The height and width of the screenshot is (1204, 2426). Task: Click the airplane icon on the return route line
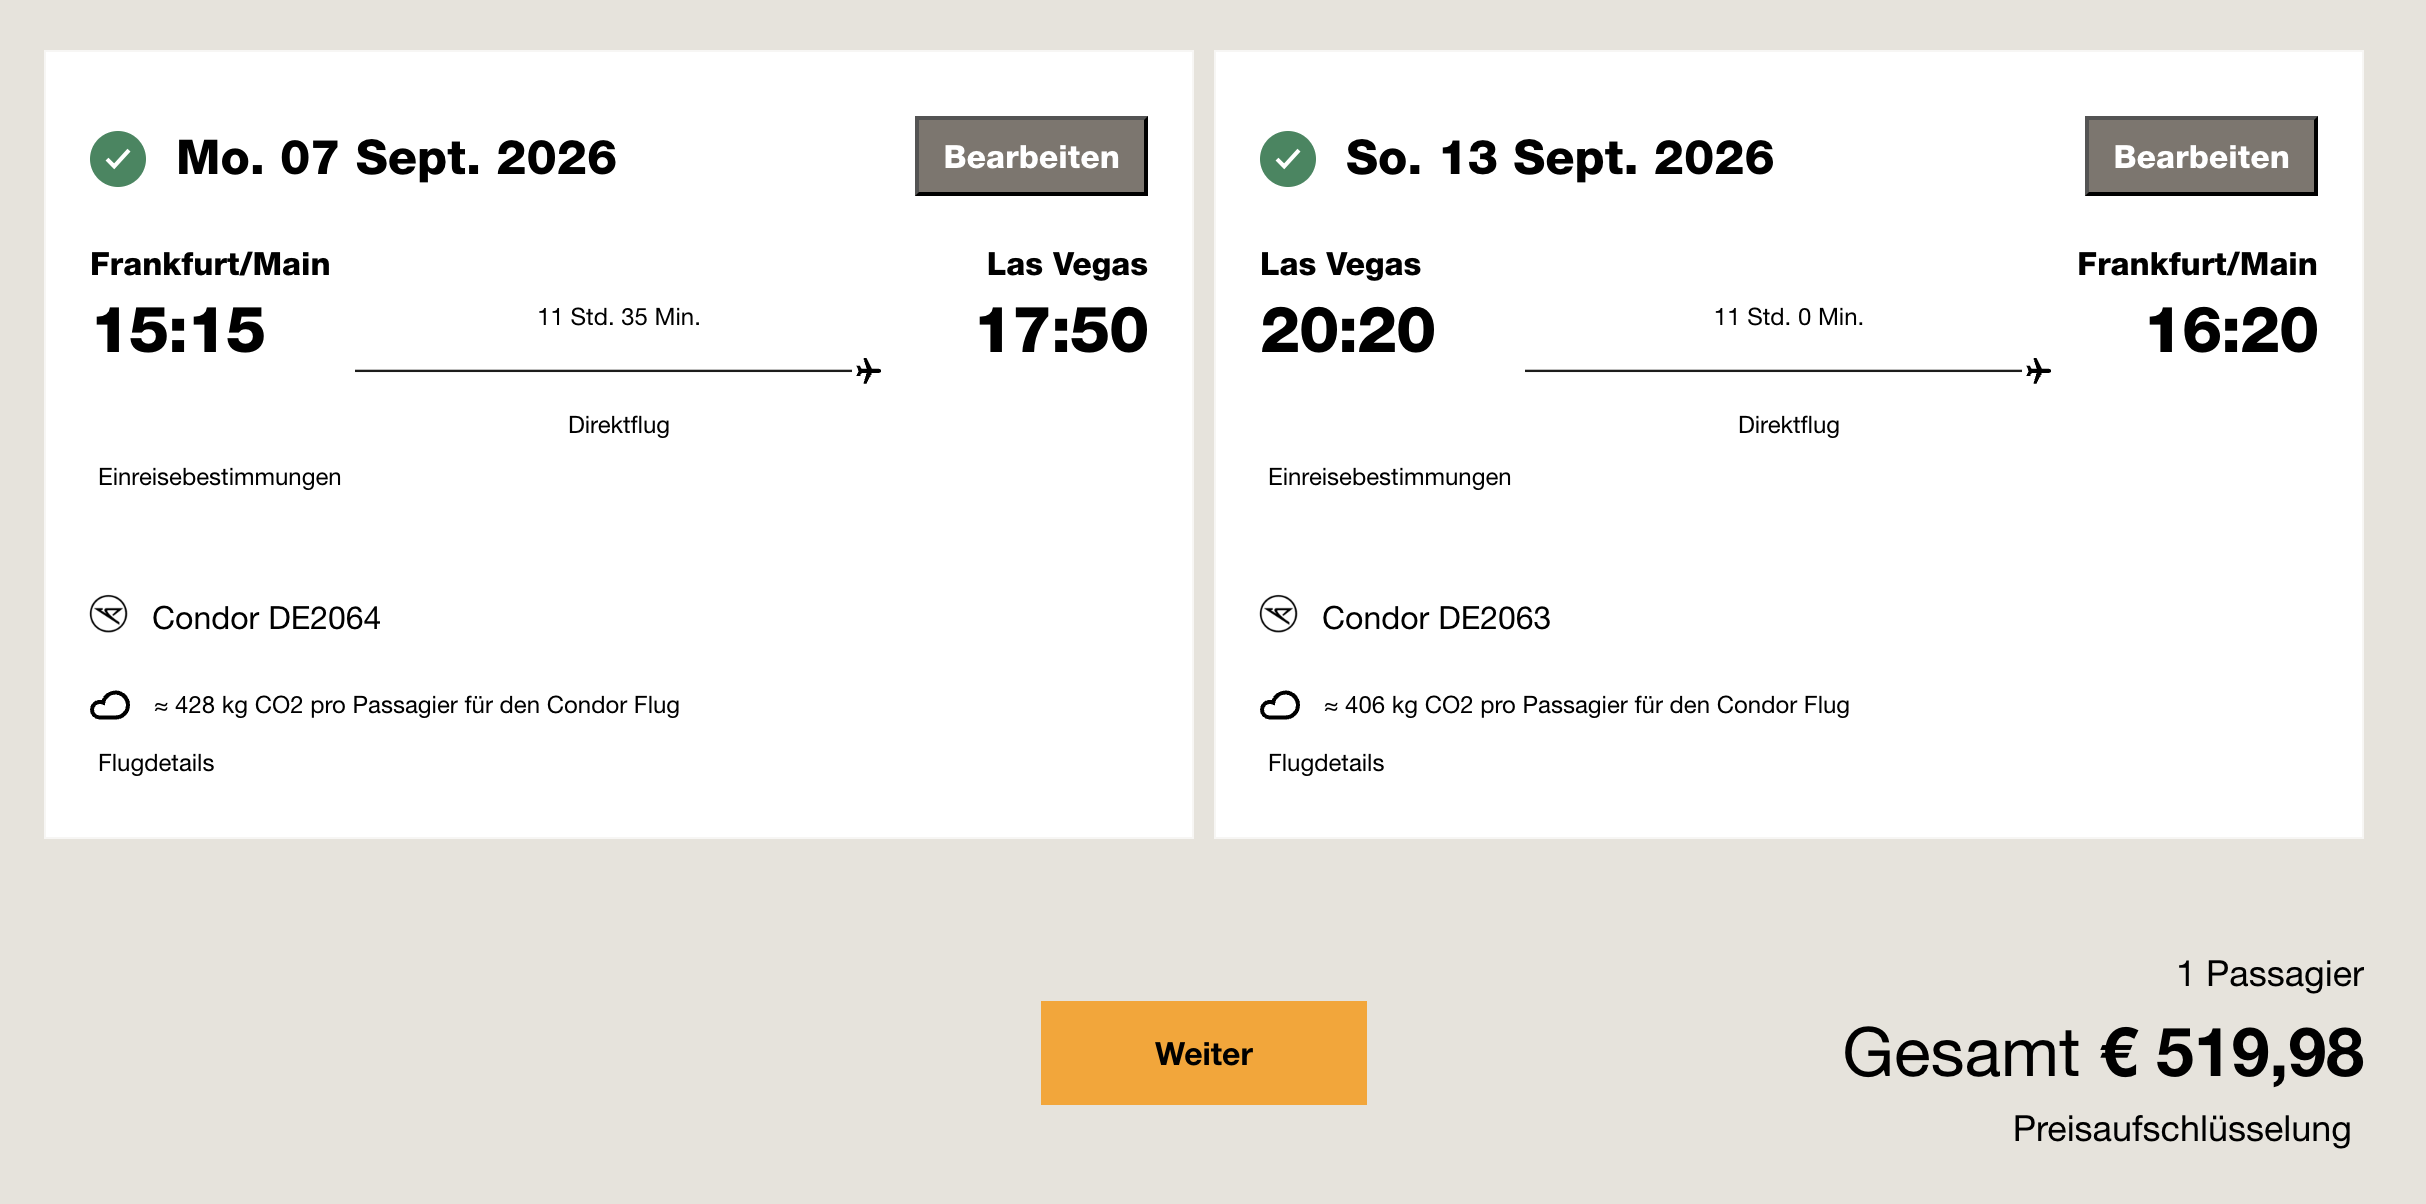tap(2039, 371)
